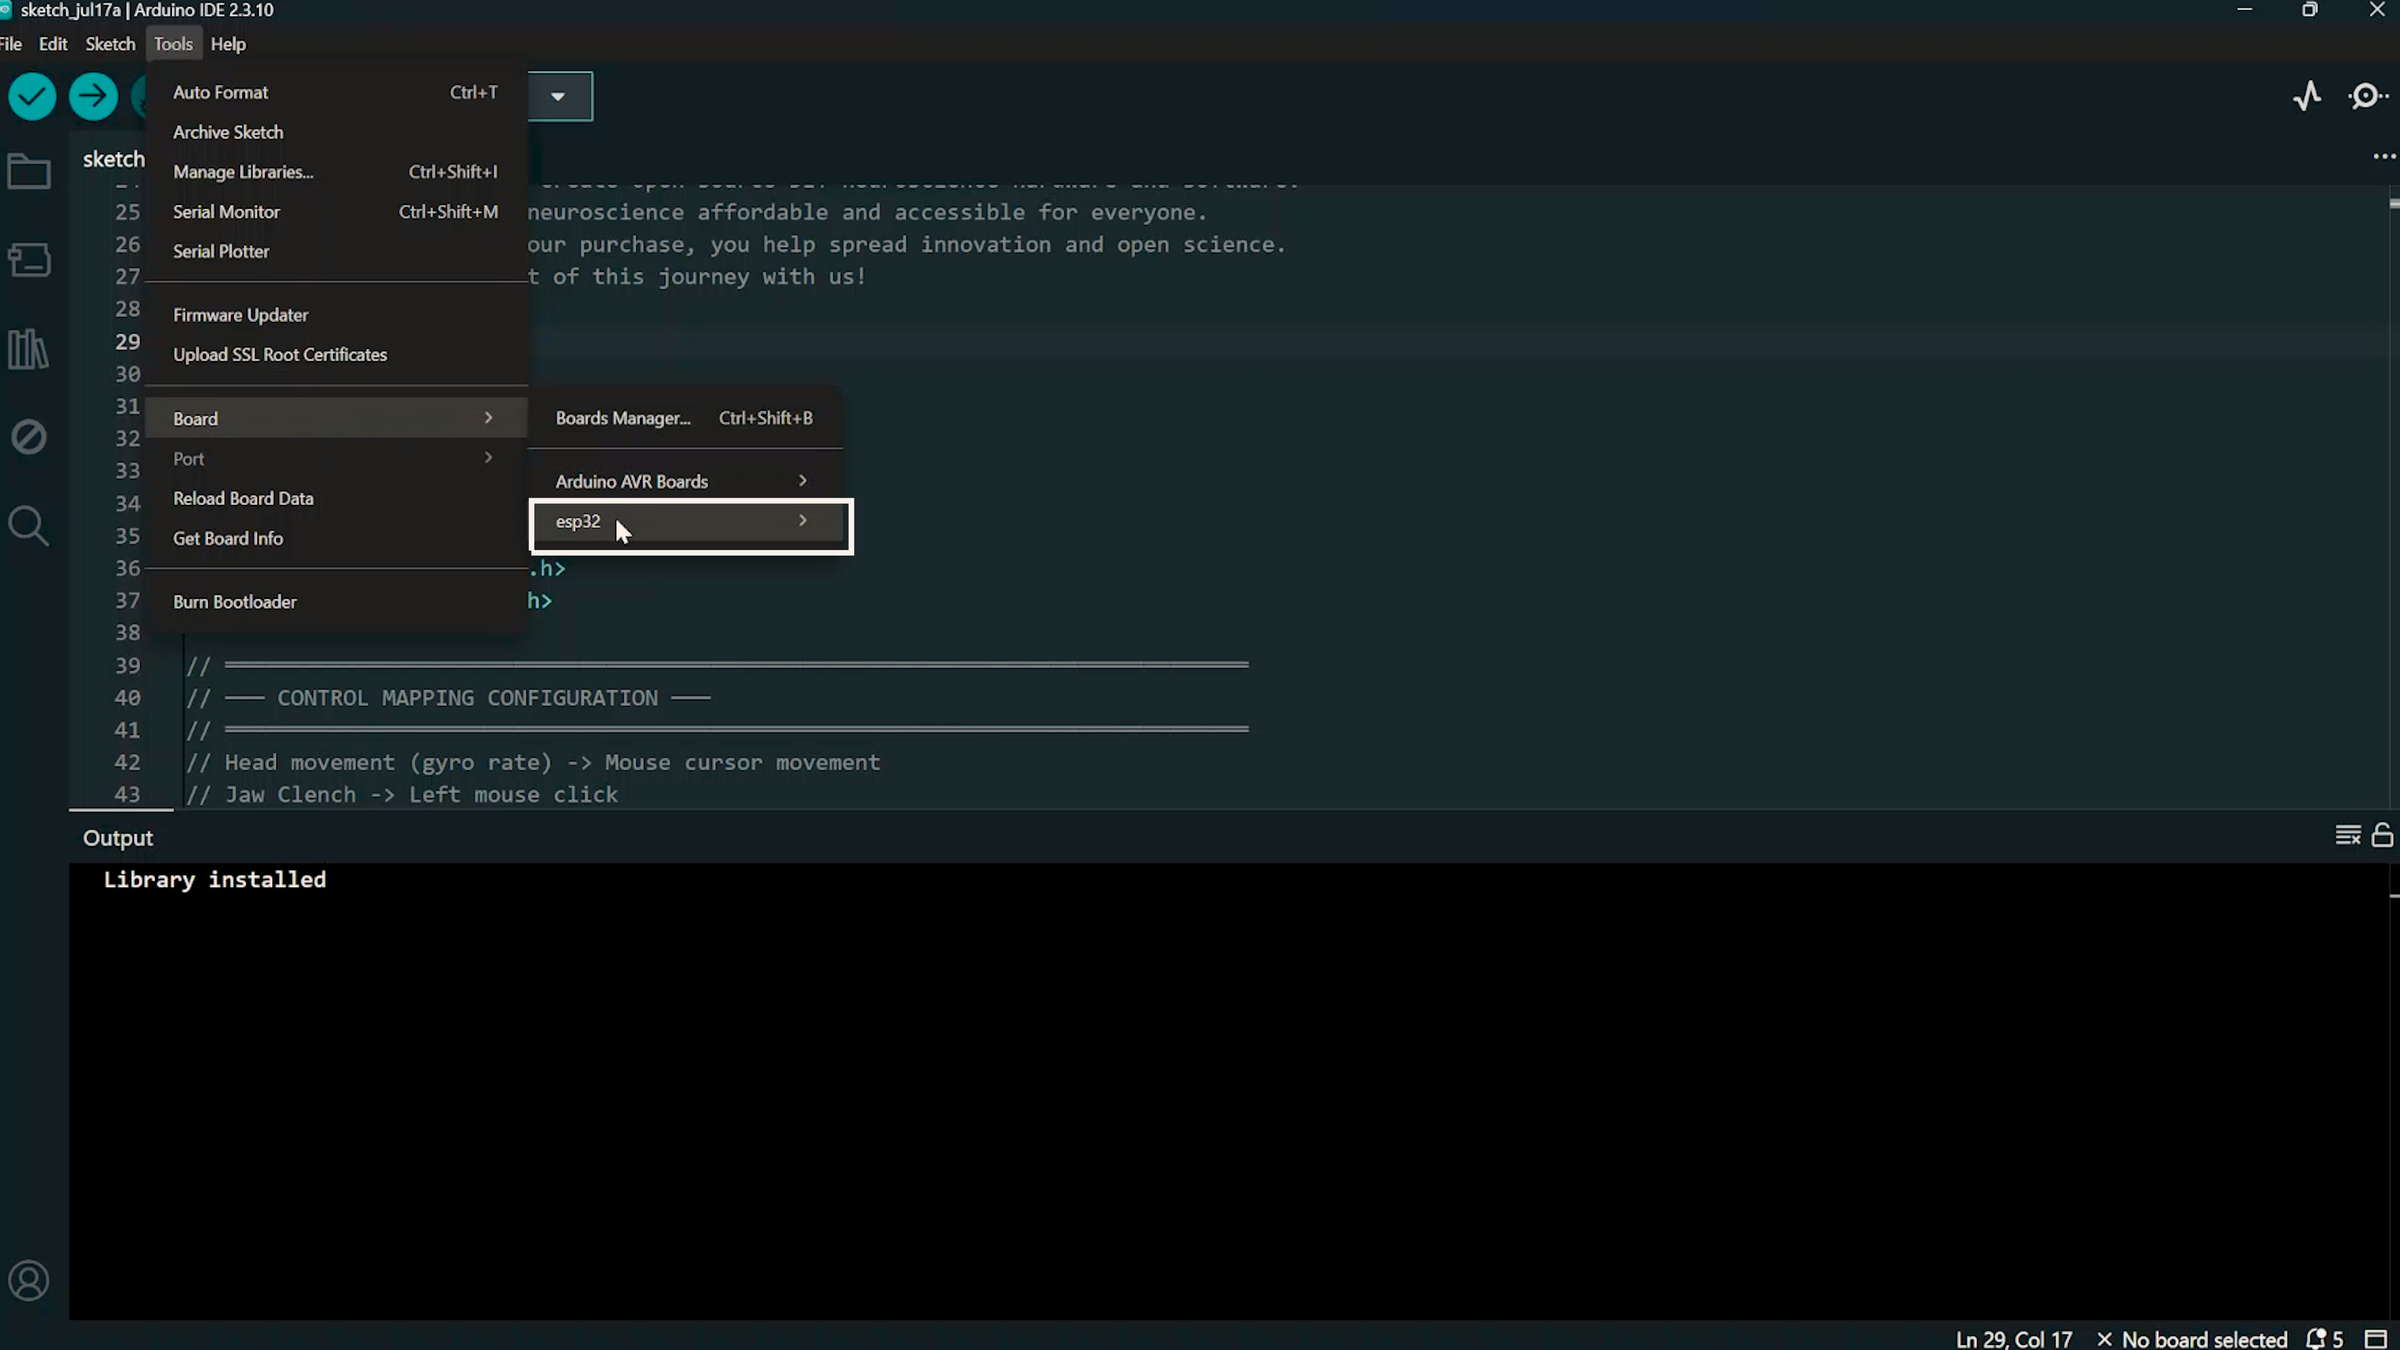
Task: Click the Output panel title
Action: point(118,838)
